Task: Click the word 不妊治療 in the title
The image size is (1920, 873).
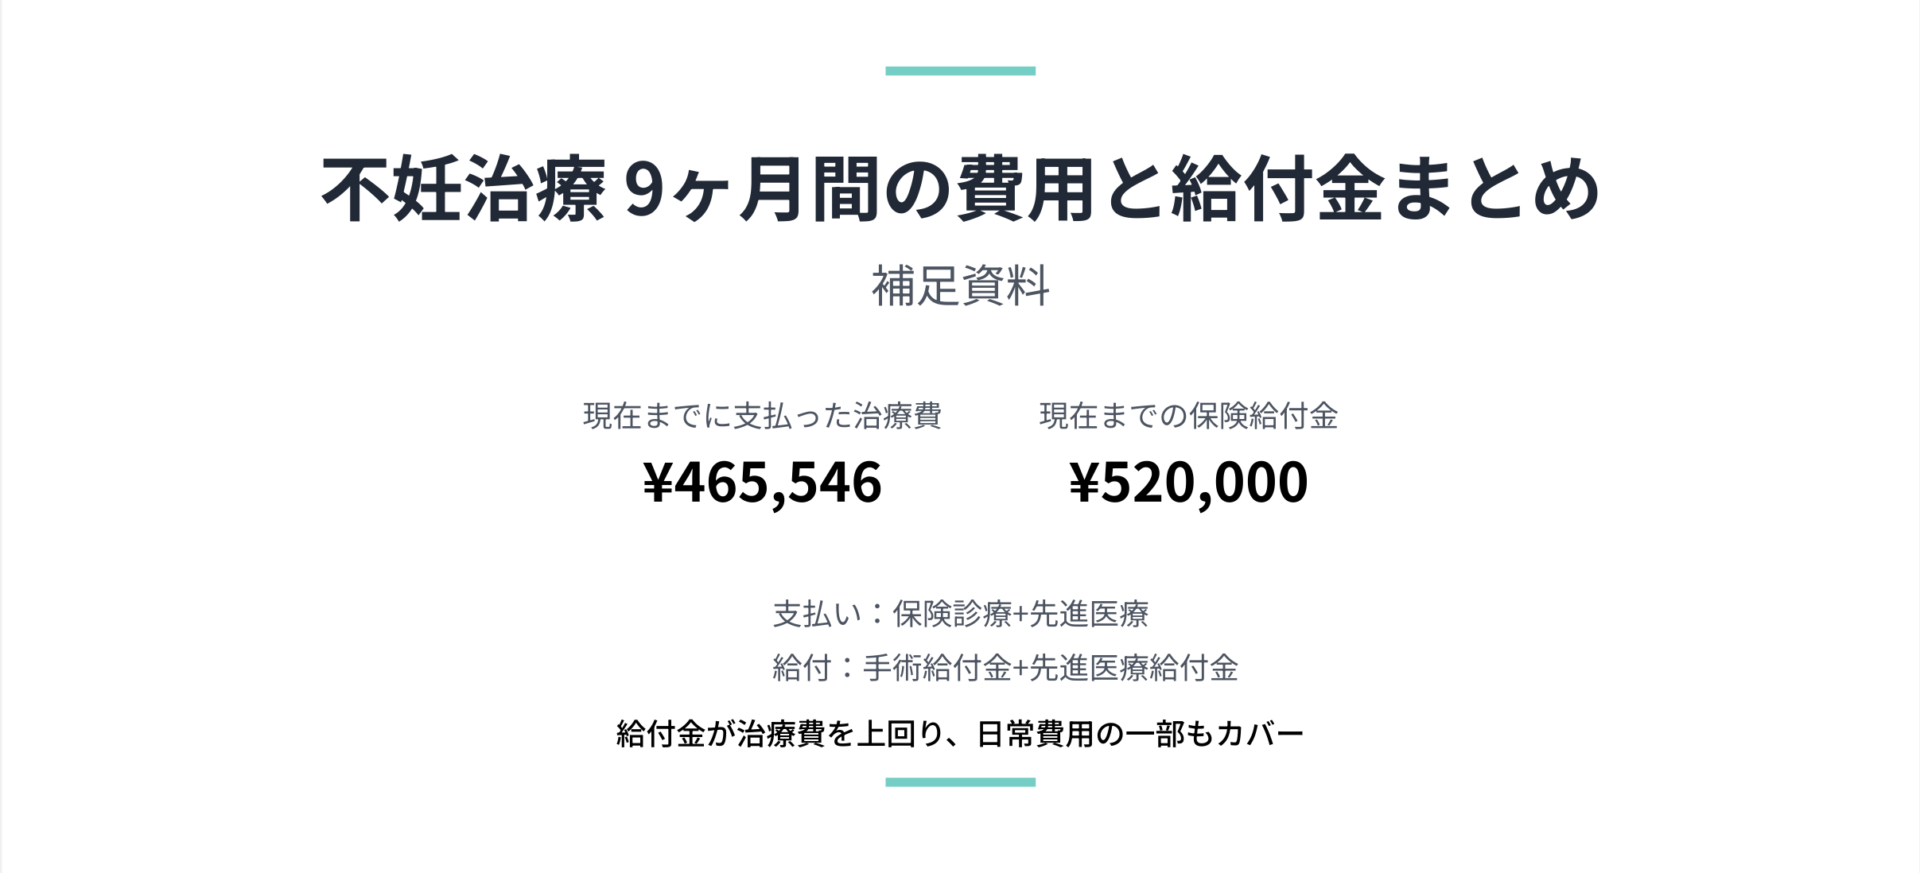Action: click(463, 189)
